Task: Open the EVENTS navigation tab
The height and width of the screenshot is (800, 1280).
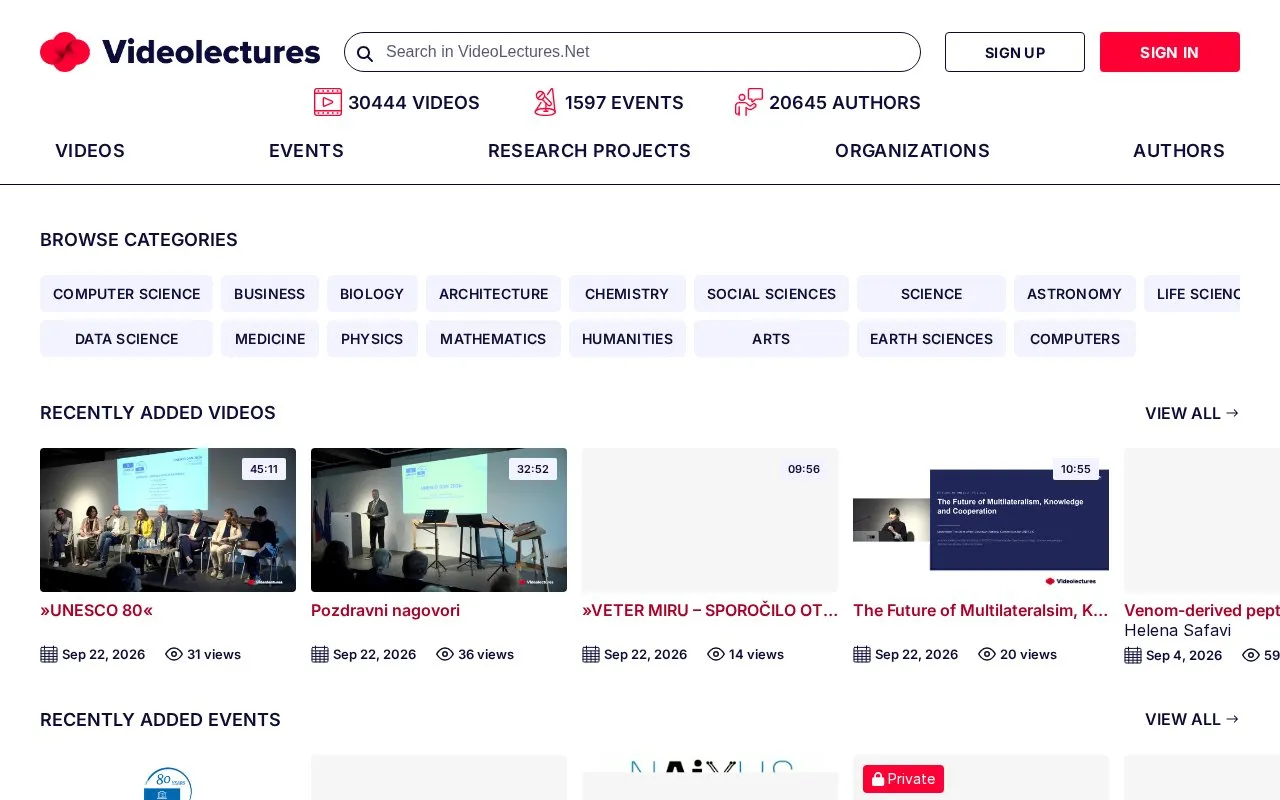Action: 306,151
